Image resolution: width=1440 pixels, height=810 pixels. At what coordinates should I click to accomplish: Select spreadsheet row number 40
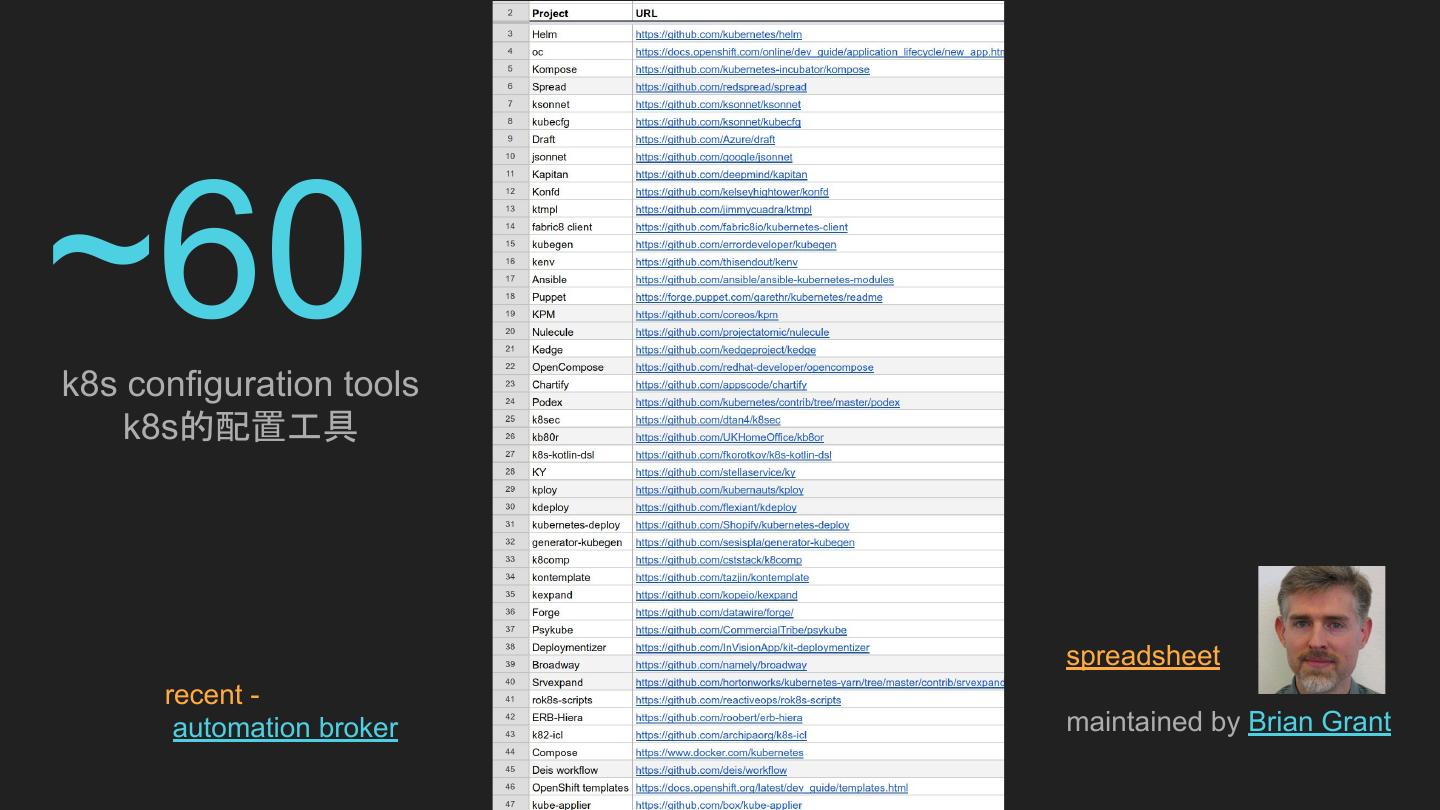click(x=510, y=682)
